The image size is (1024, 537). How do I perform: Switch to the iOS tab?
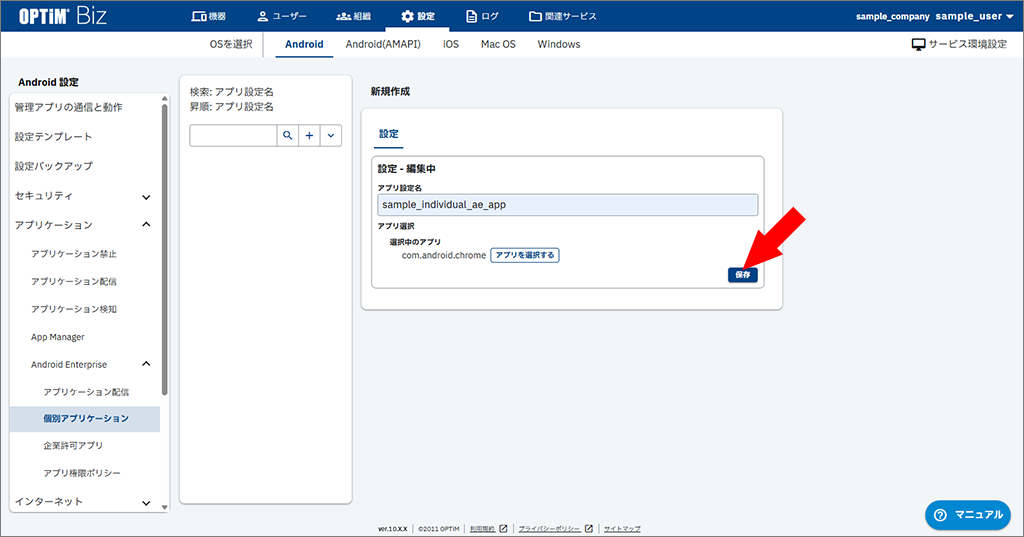[451, 44]
